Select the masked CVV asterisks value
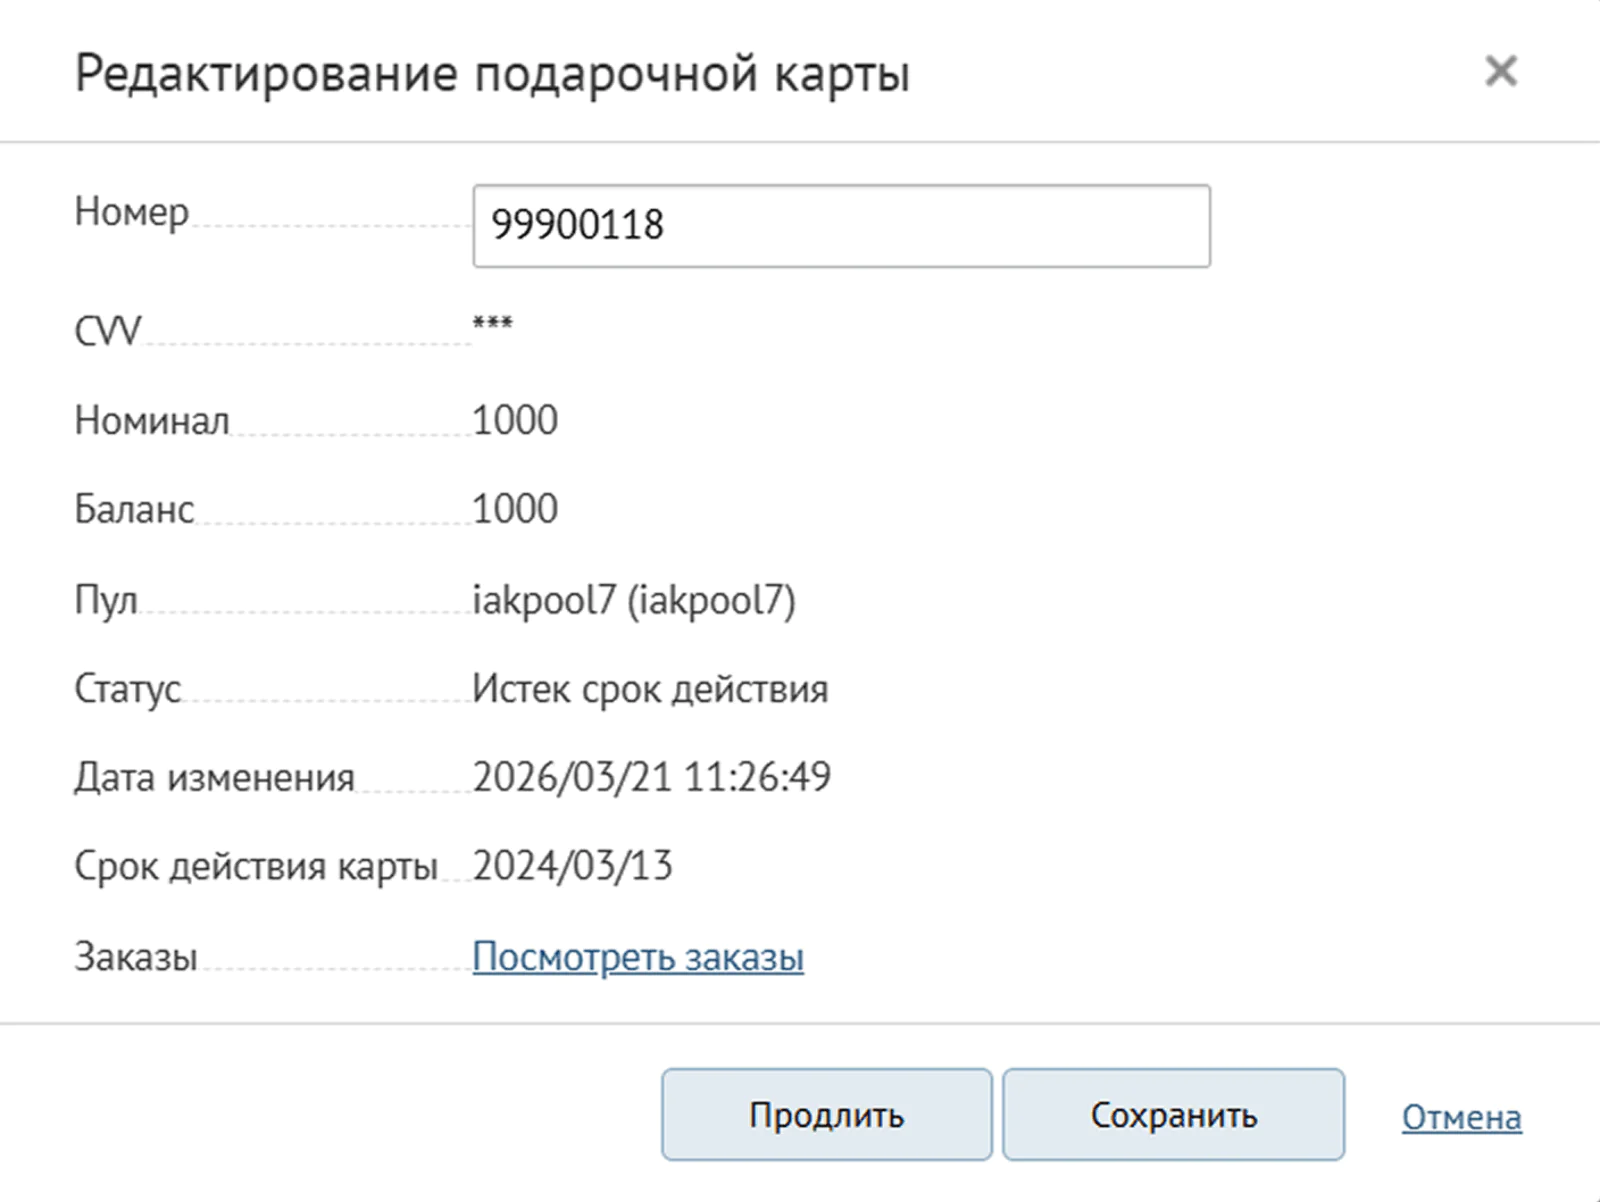Viewport: 1600px width, 1202px height. [493, 323]
